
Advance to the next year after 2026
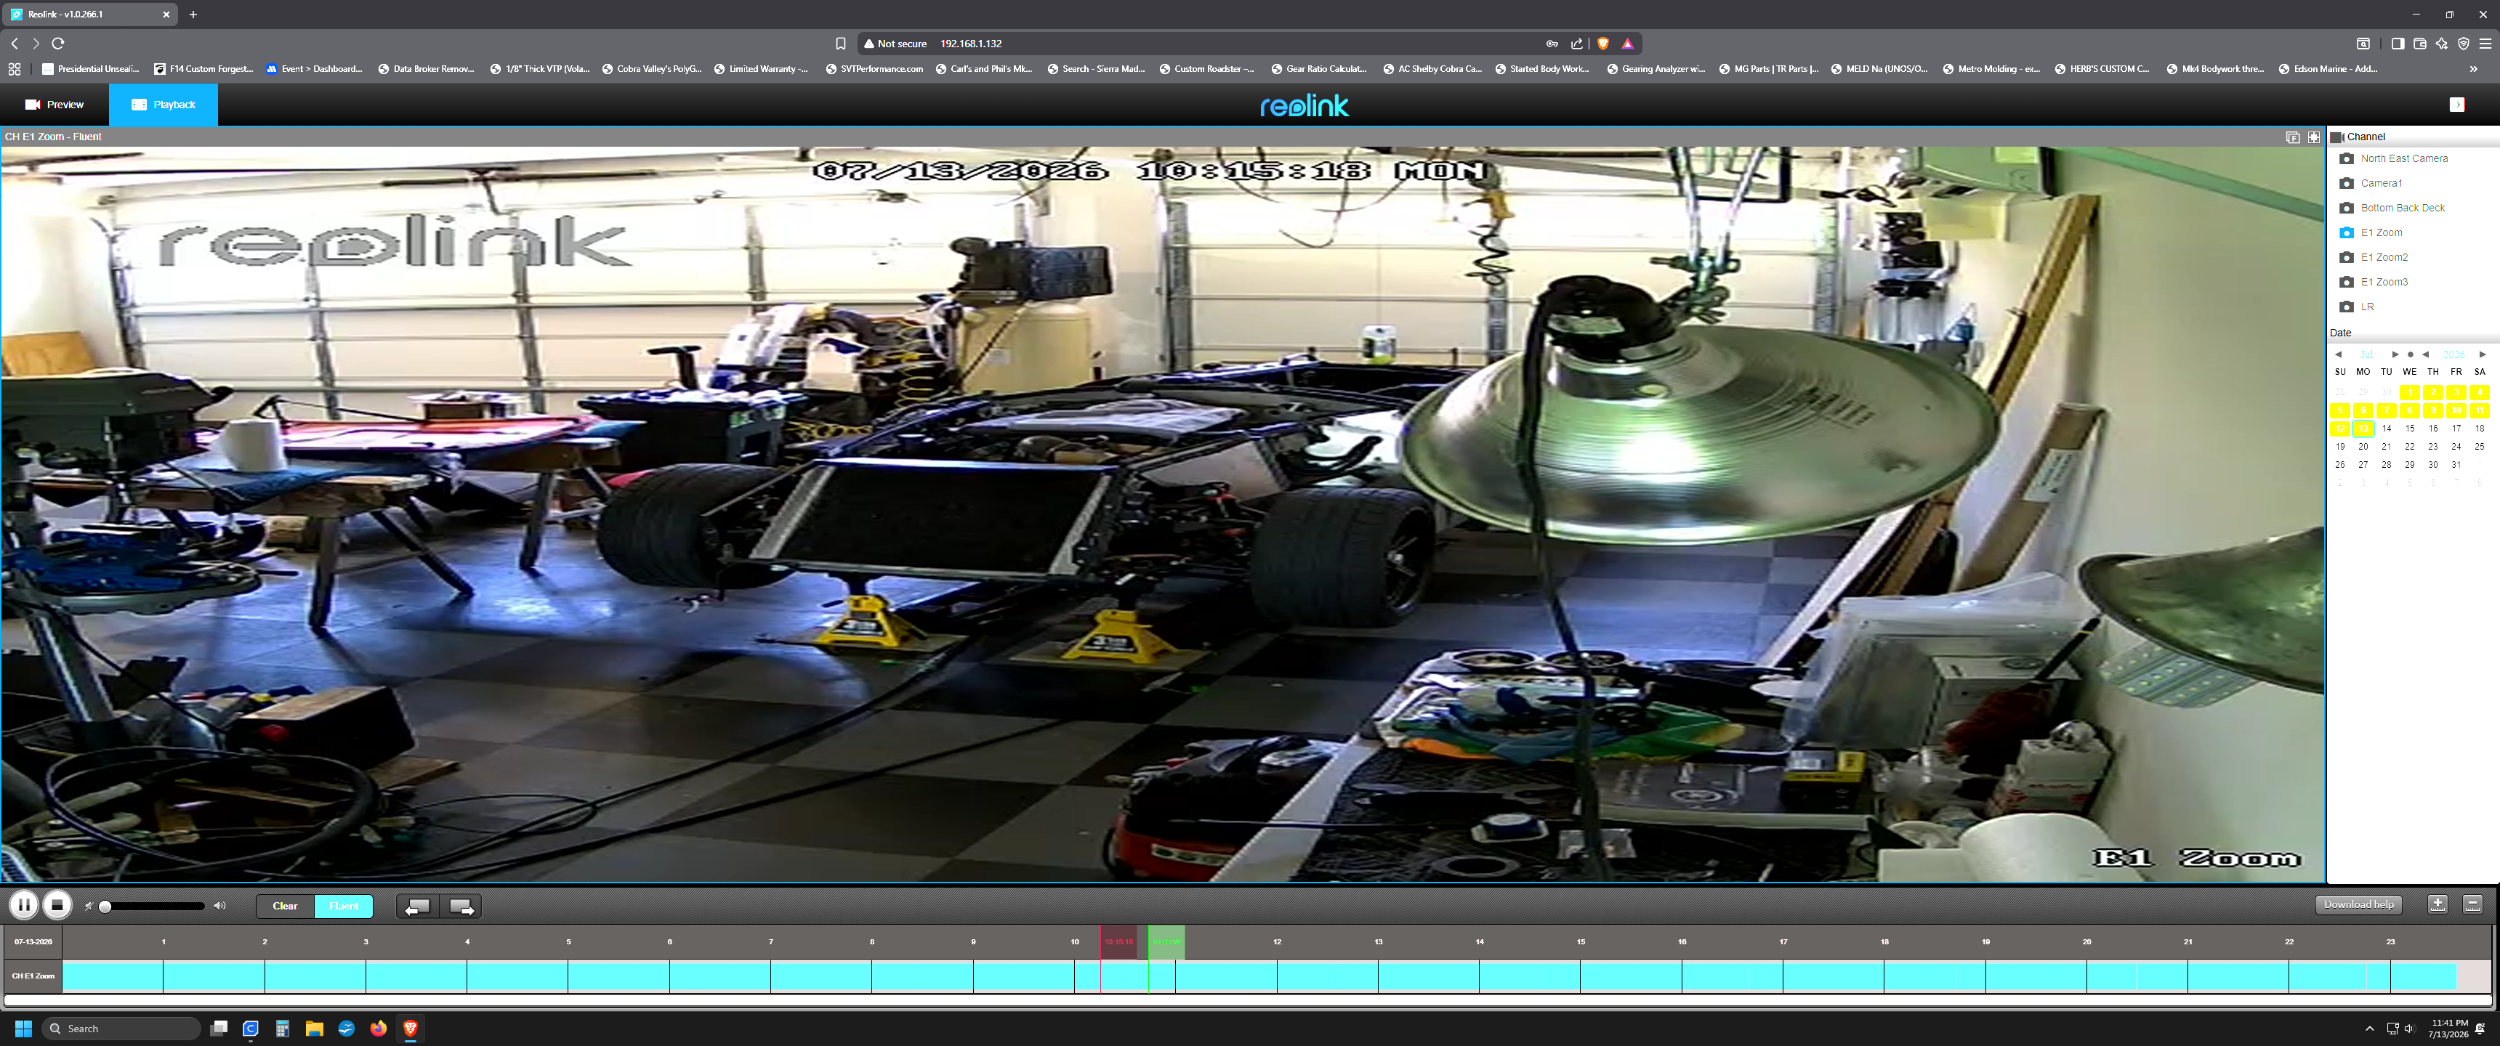coord(2482,354)
